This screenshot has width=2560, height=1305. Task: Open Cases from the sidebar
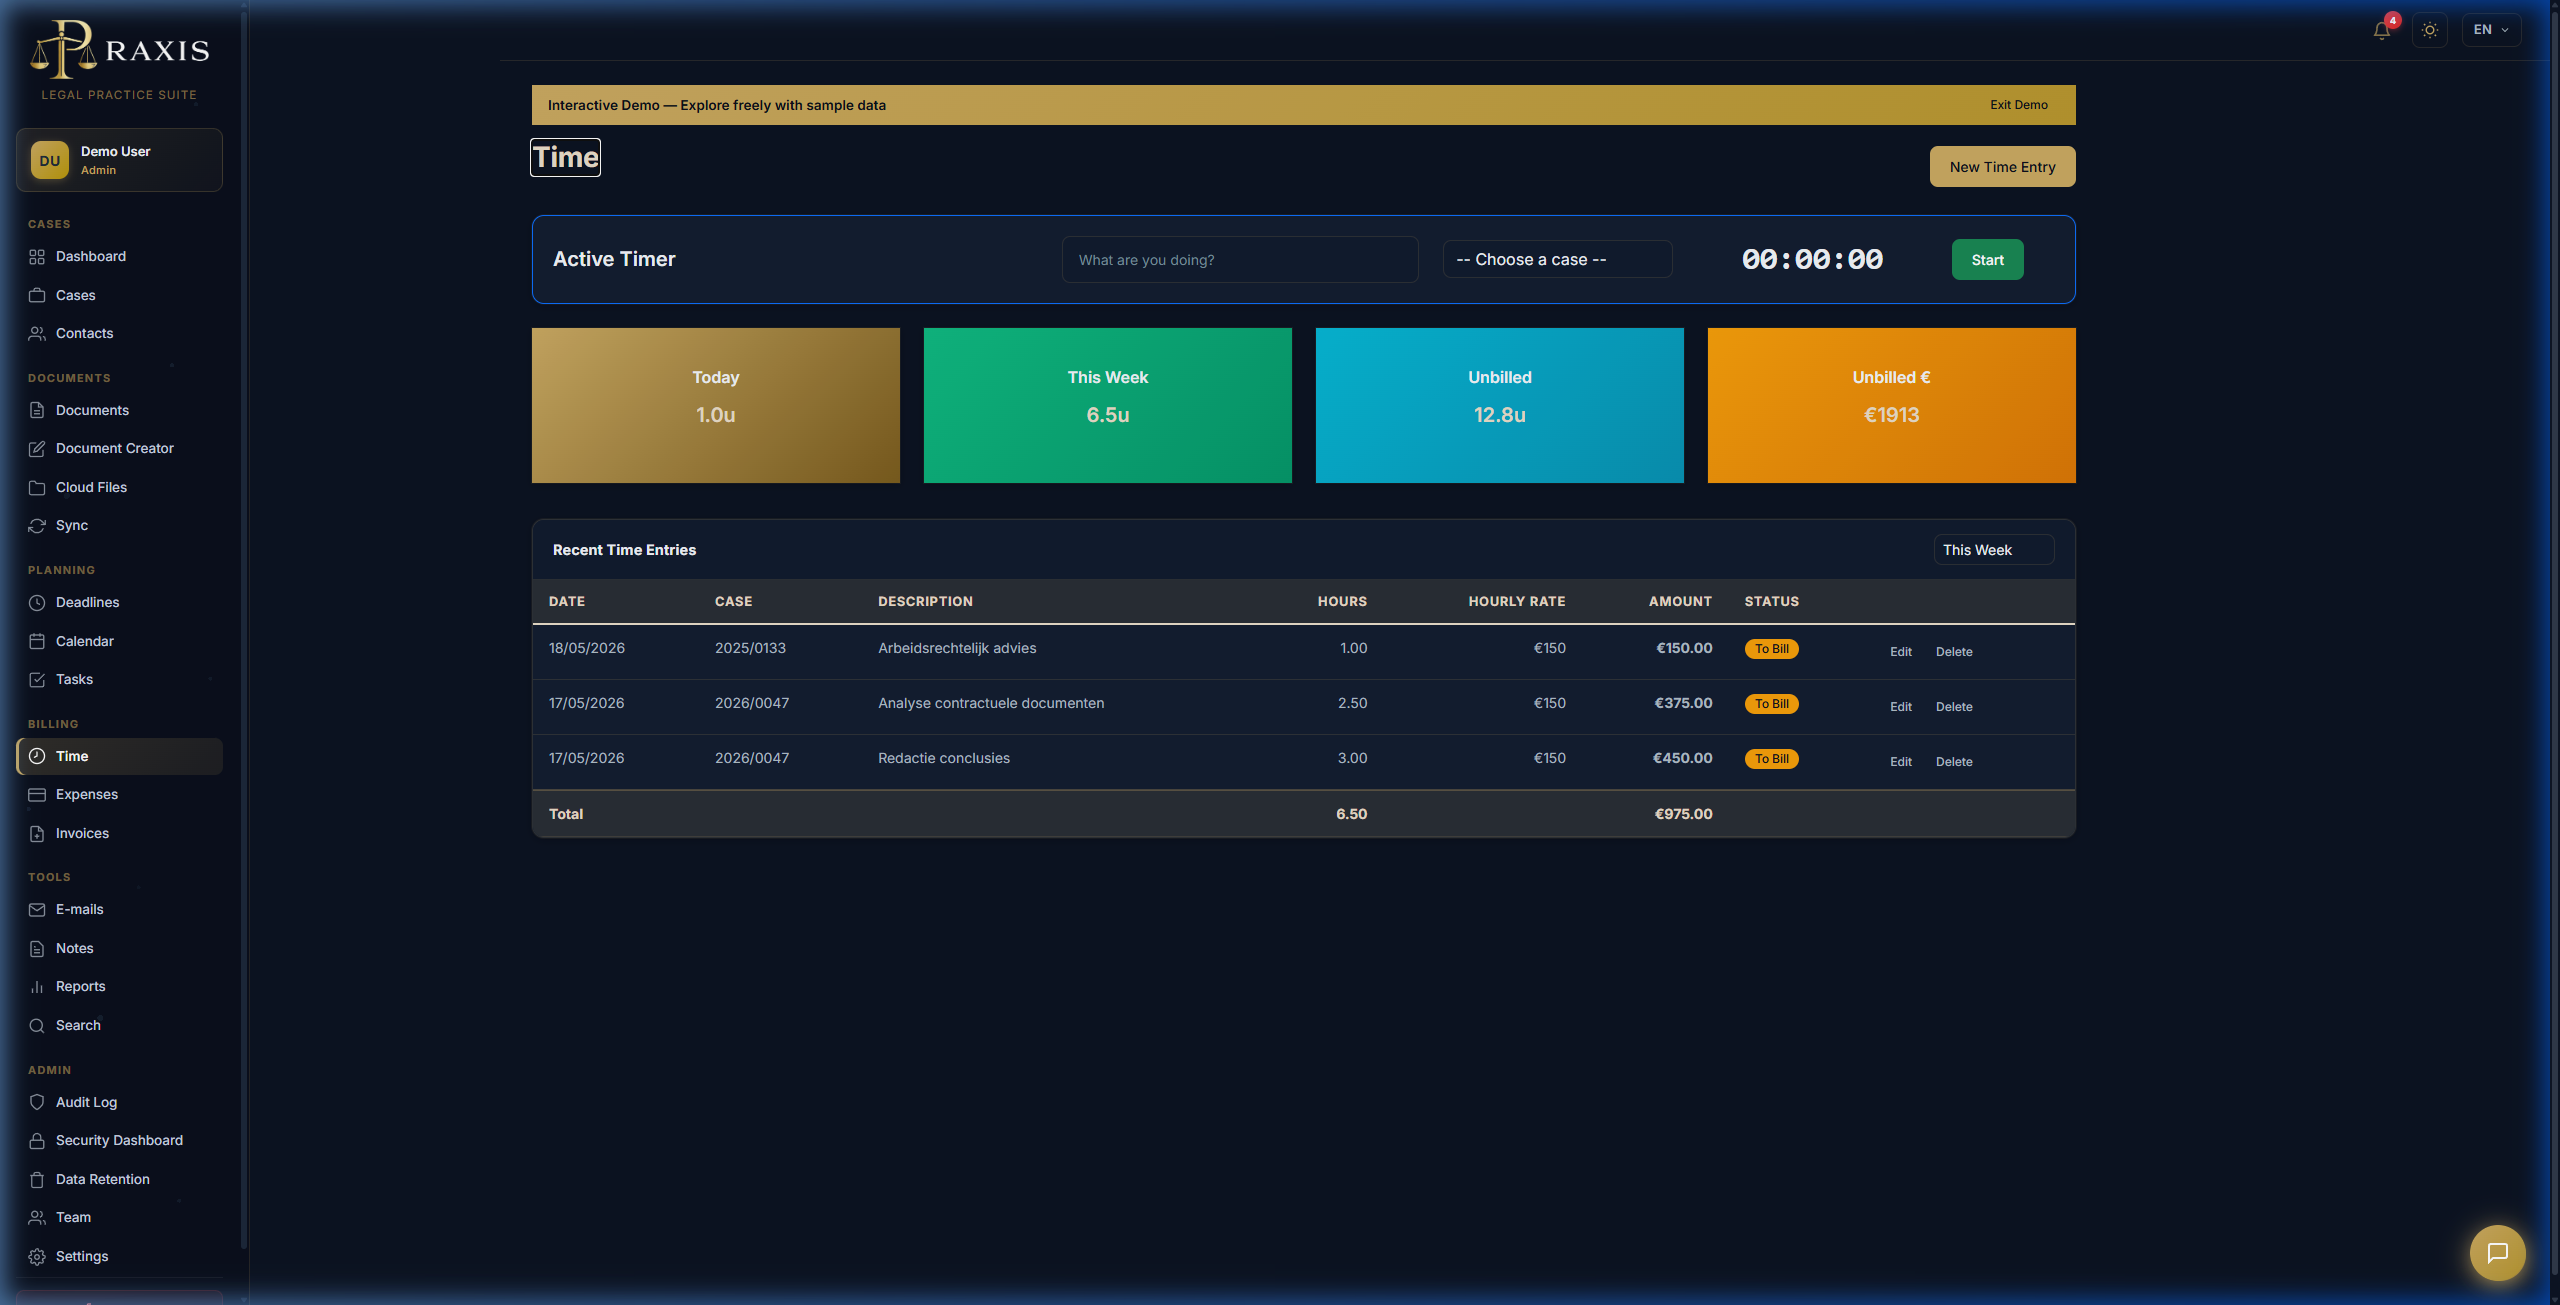(119, 295)
